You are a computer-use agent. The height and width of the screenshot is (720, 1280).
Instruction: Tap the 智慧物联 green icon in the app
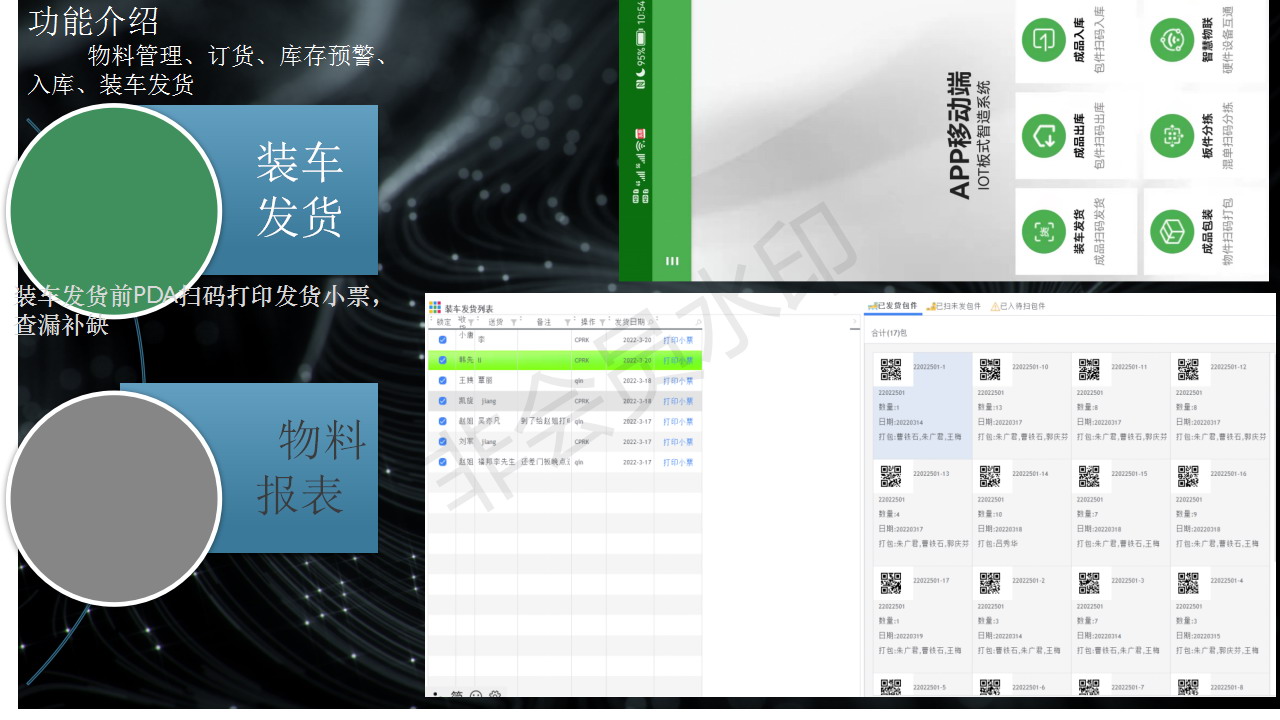[x=1170, y=40]
